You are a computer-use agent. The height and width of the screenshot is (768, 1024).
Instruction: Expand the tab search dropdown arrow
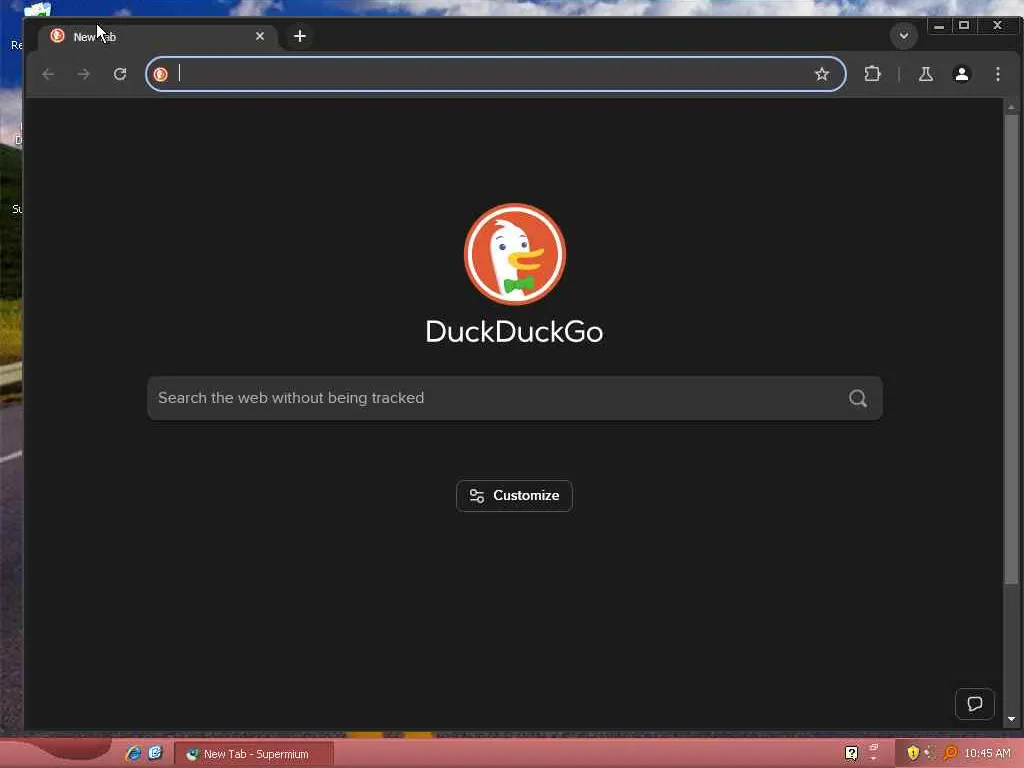[x=904, y=35]
